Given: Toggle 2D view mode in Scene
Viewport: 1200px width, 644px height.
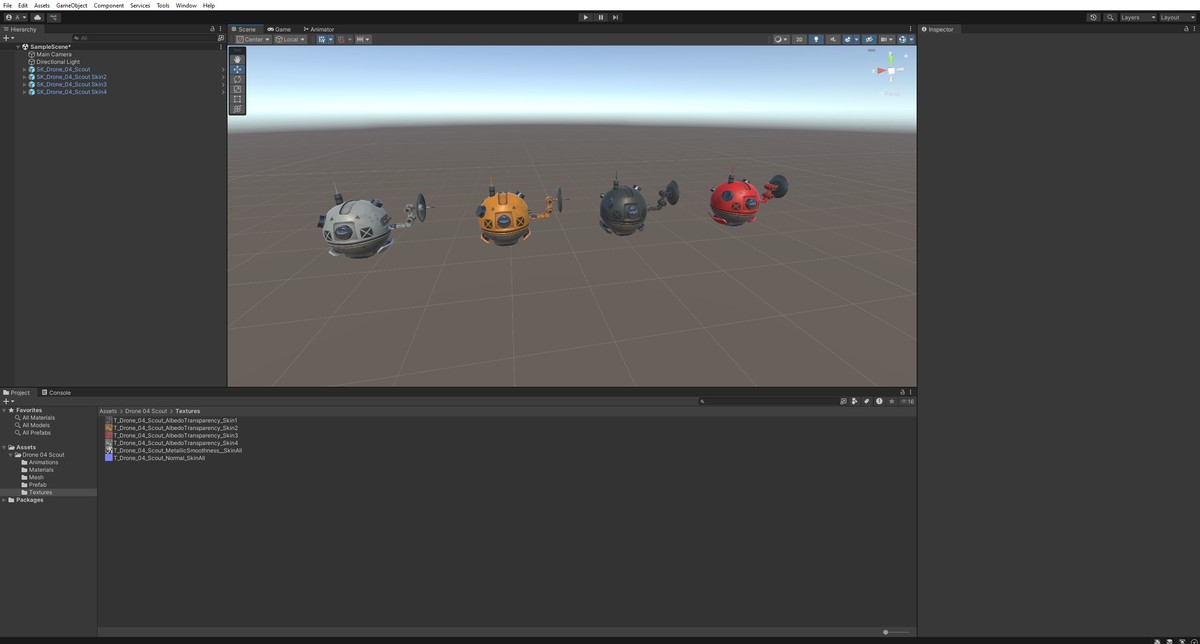Looking at the screenshot, I should coord(798,39).
